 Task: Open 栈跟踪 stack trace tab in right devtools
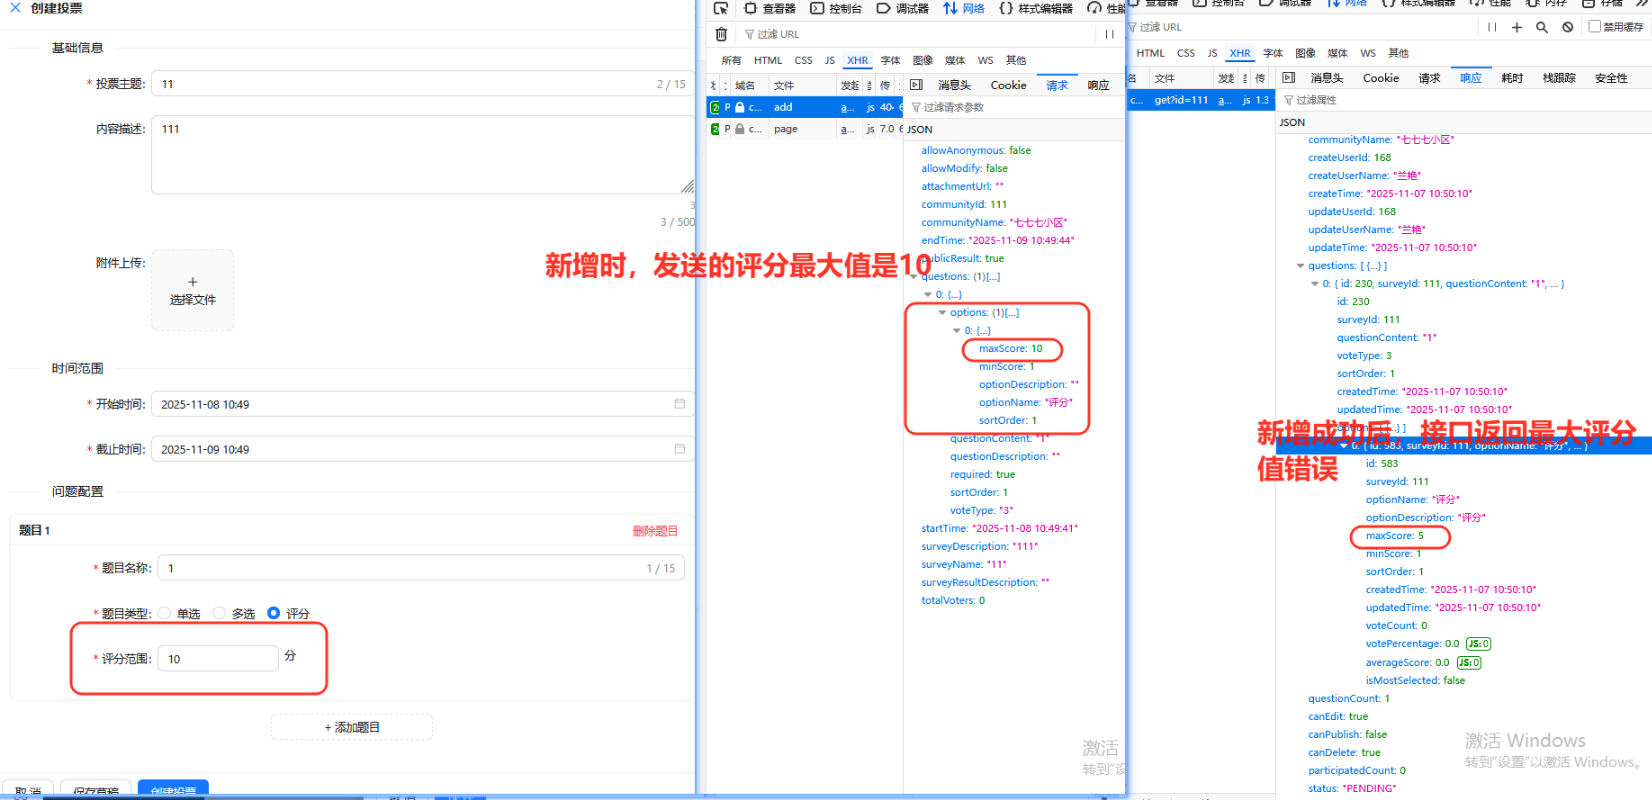[1559, 77]
